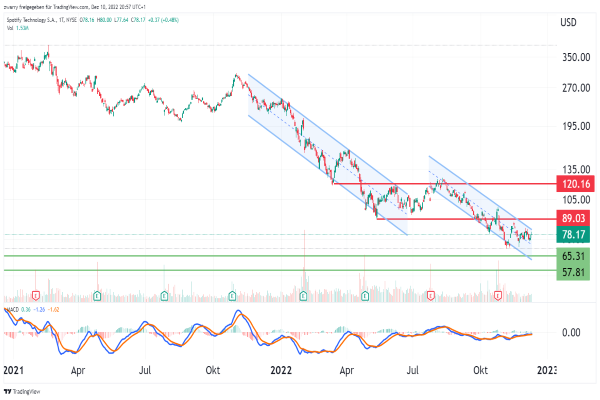Click the Okt label before 2022
Screen dimensions: 600x400
pos(213,370)
